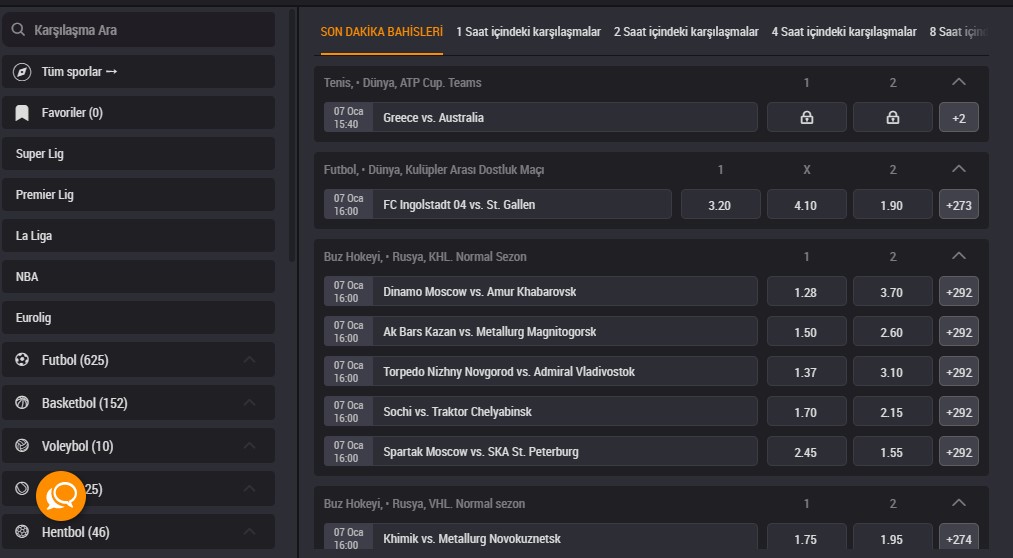The width and height of the screenshot is (1013, 558).
Task: Open +292 markets for Spartak Moscow match
Action: tap(959, 451)
